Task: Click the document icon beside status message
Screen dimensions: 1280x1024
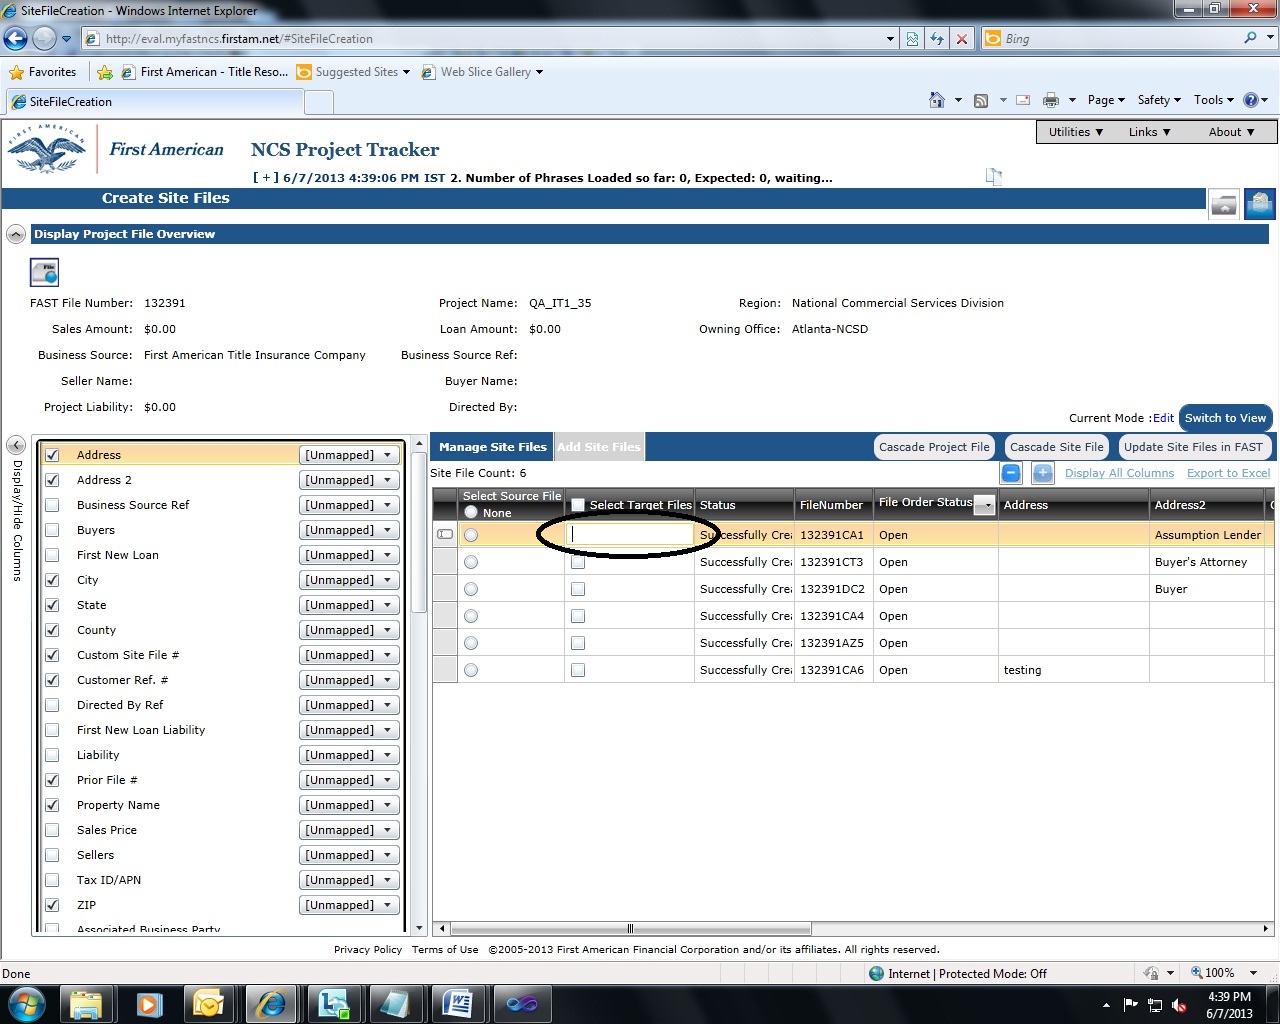Action: tap(993, 176)
